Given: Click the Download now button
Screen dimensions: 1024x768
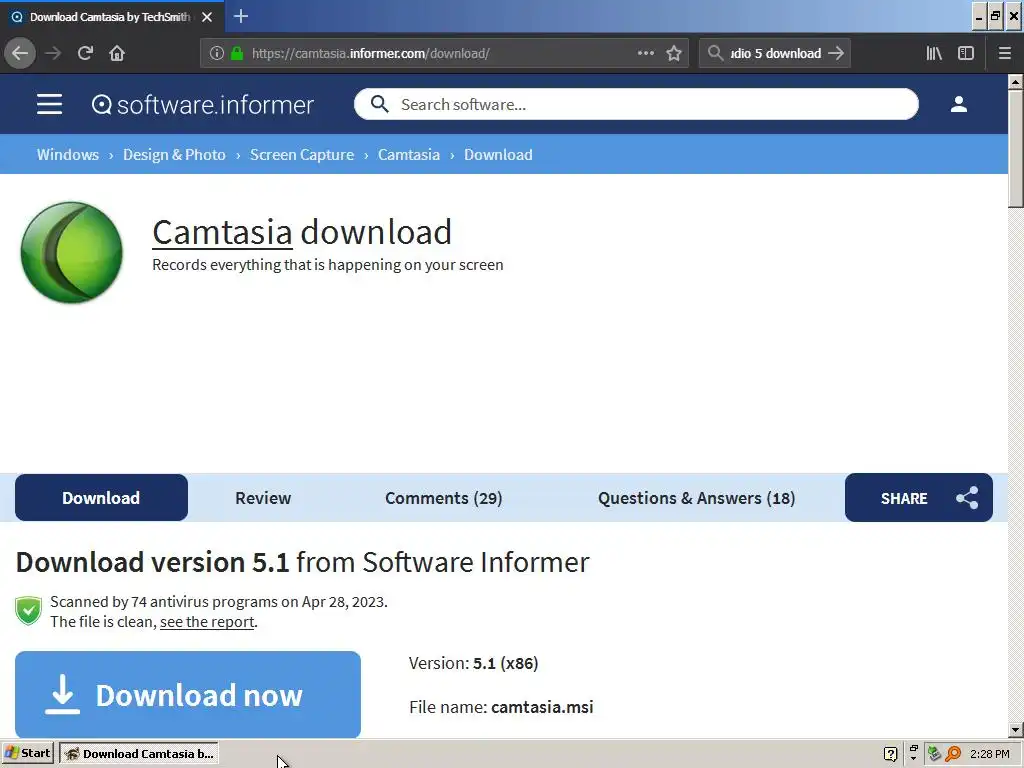Looking at the screenshot, I should [188, 694].
